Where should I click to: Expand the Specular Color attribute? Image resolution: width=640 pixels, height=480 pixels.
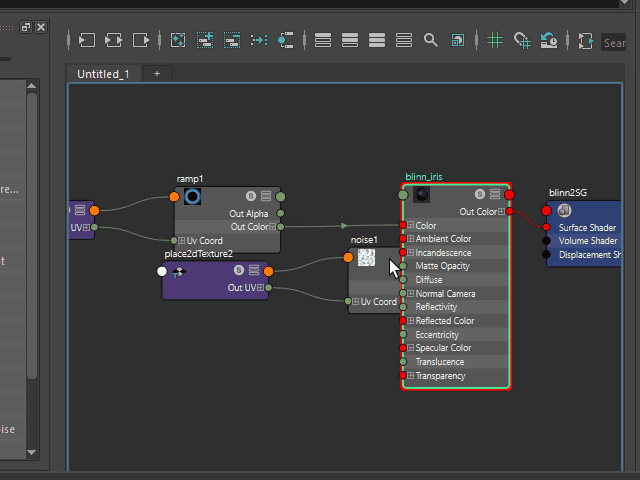point(410,348)
